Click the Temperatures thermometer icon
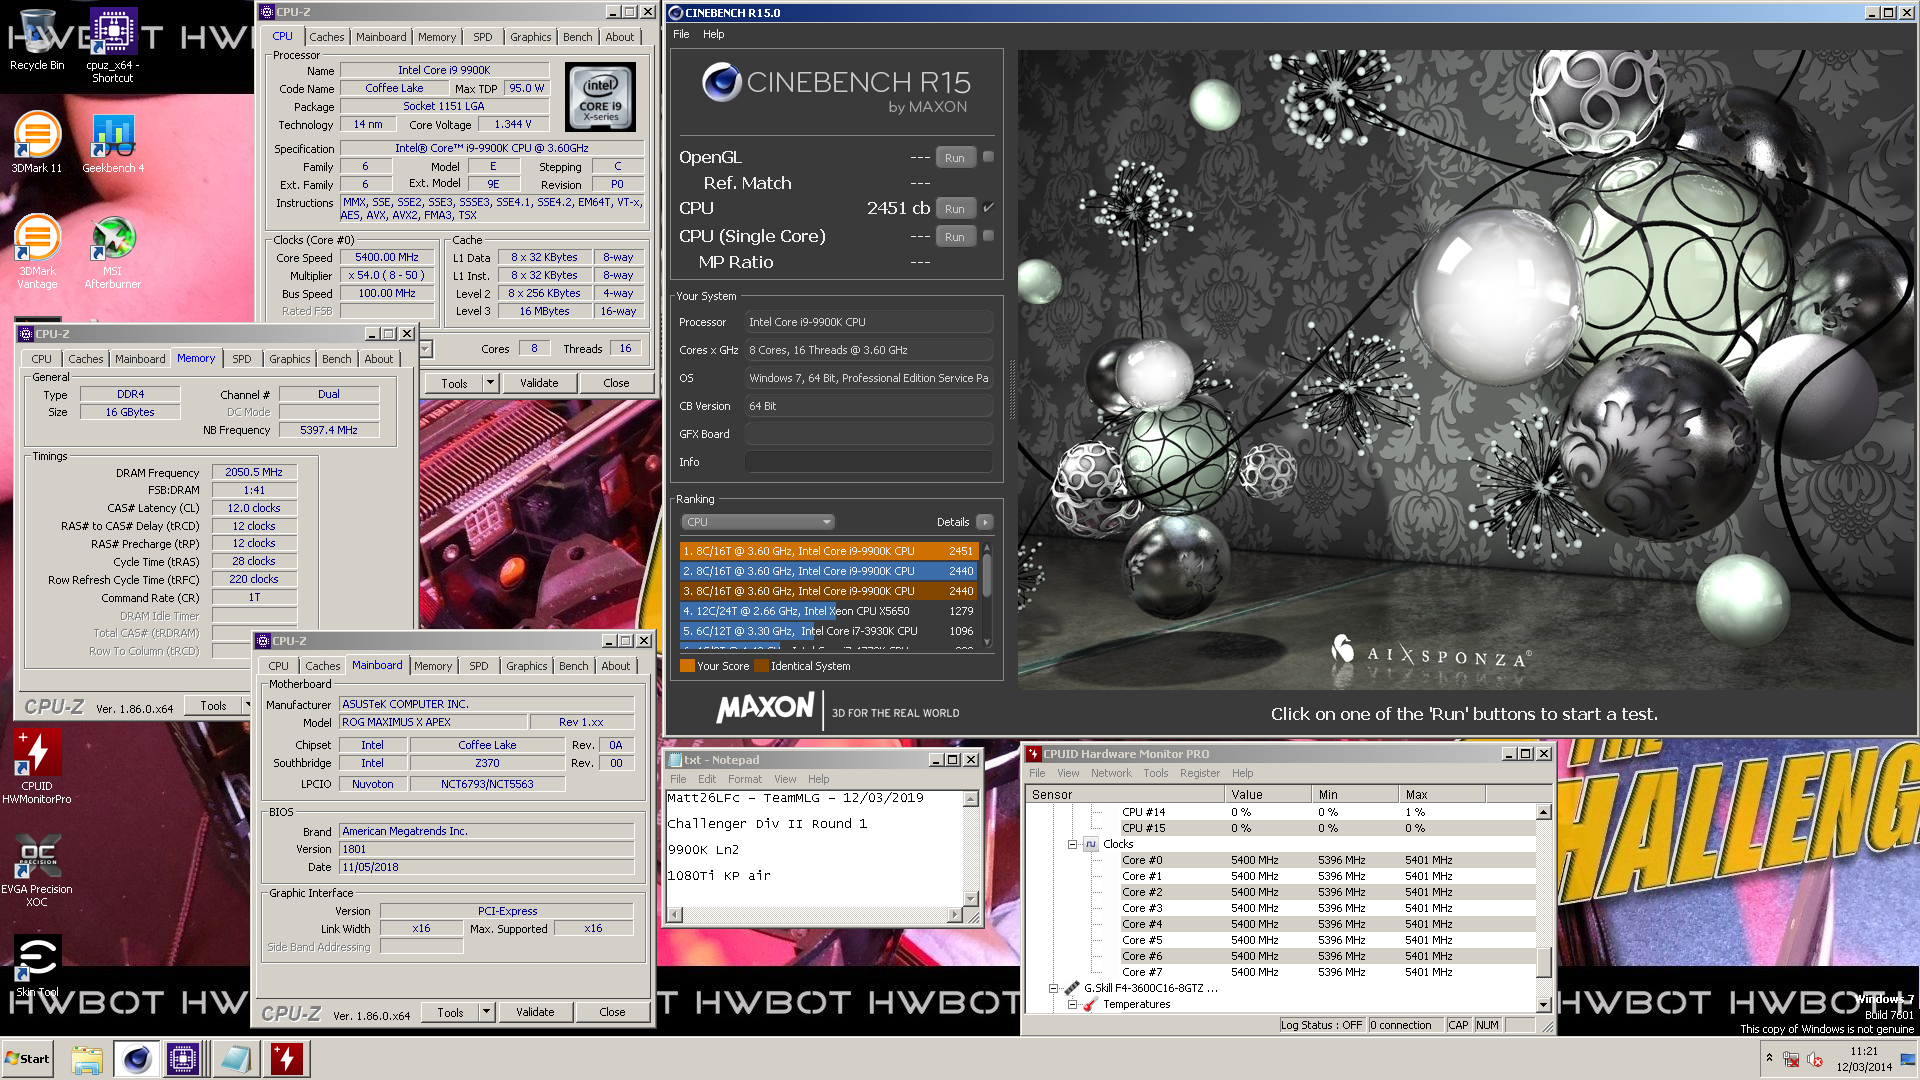The image size is (1920, 1080). coord(1090,1004)
